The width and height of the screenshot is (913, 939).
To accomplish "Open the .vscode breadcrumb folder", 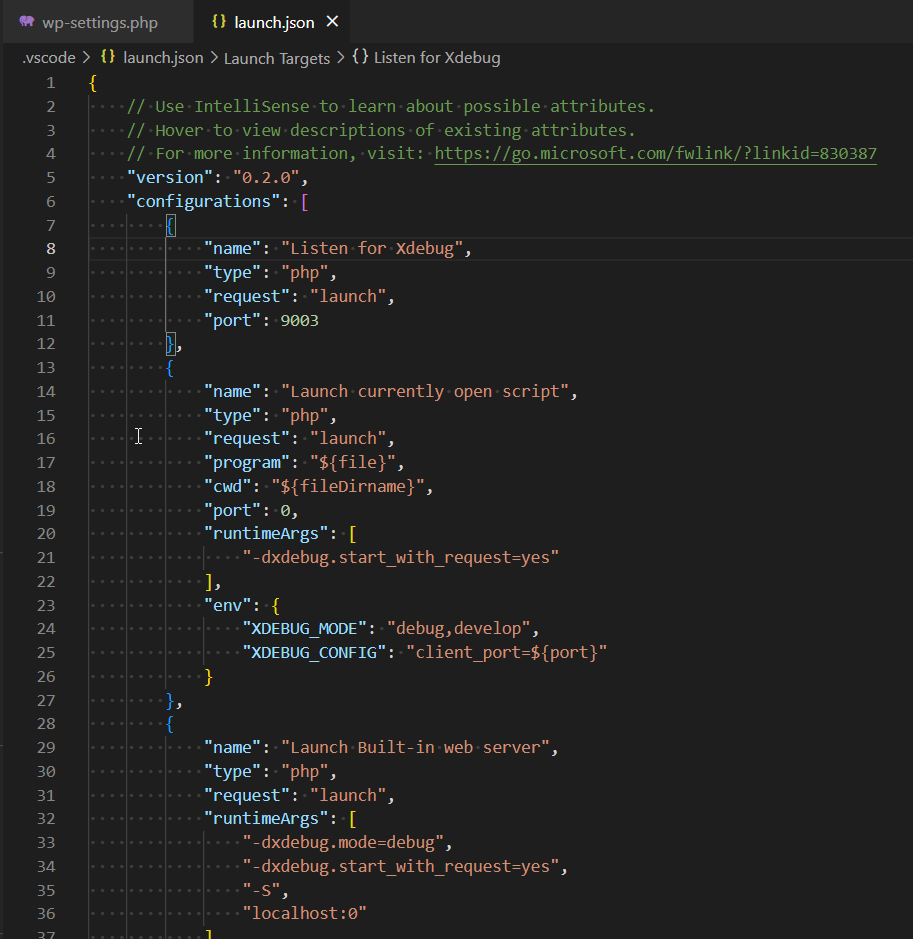I will point(48,58).
